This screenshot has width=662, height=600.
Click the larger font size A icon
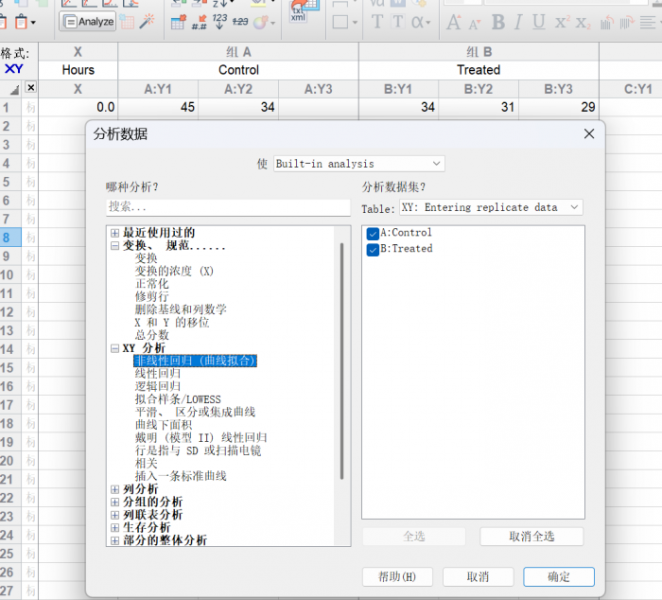[x=454, y=22]
